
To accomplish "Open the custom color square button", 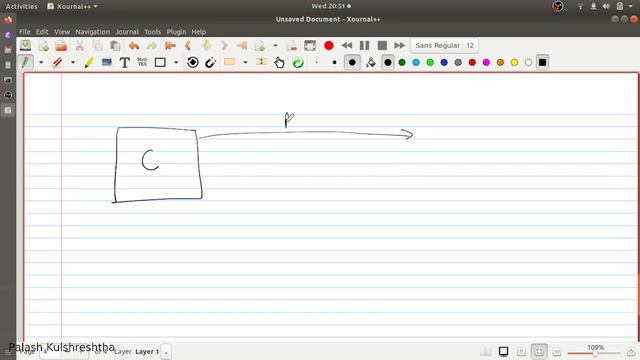I will coord(542,62).
